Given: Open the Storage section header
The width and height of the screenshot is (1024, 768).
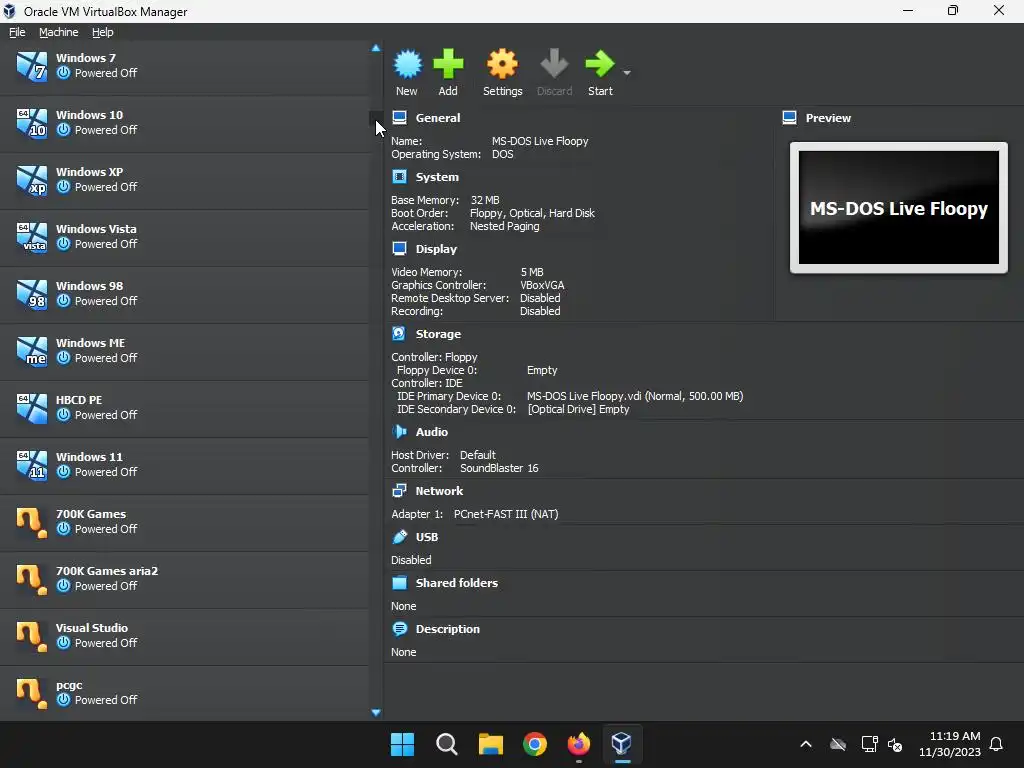Looking at the screenshot, I should coord(438,334).
